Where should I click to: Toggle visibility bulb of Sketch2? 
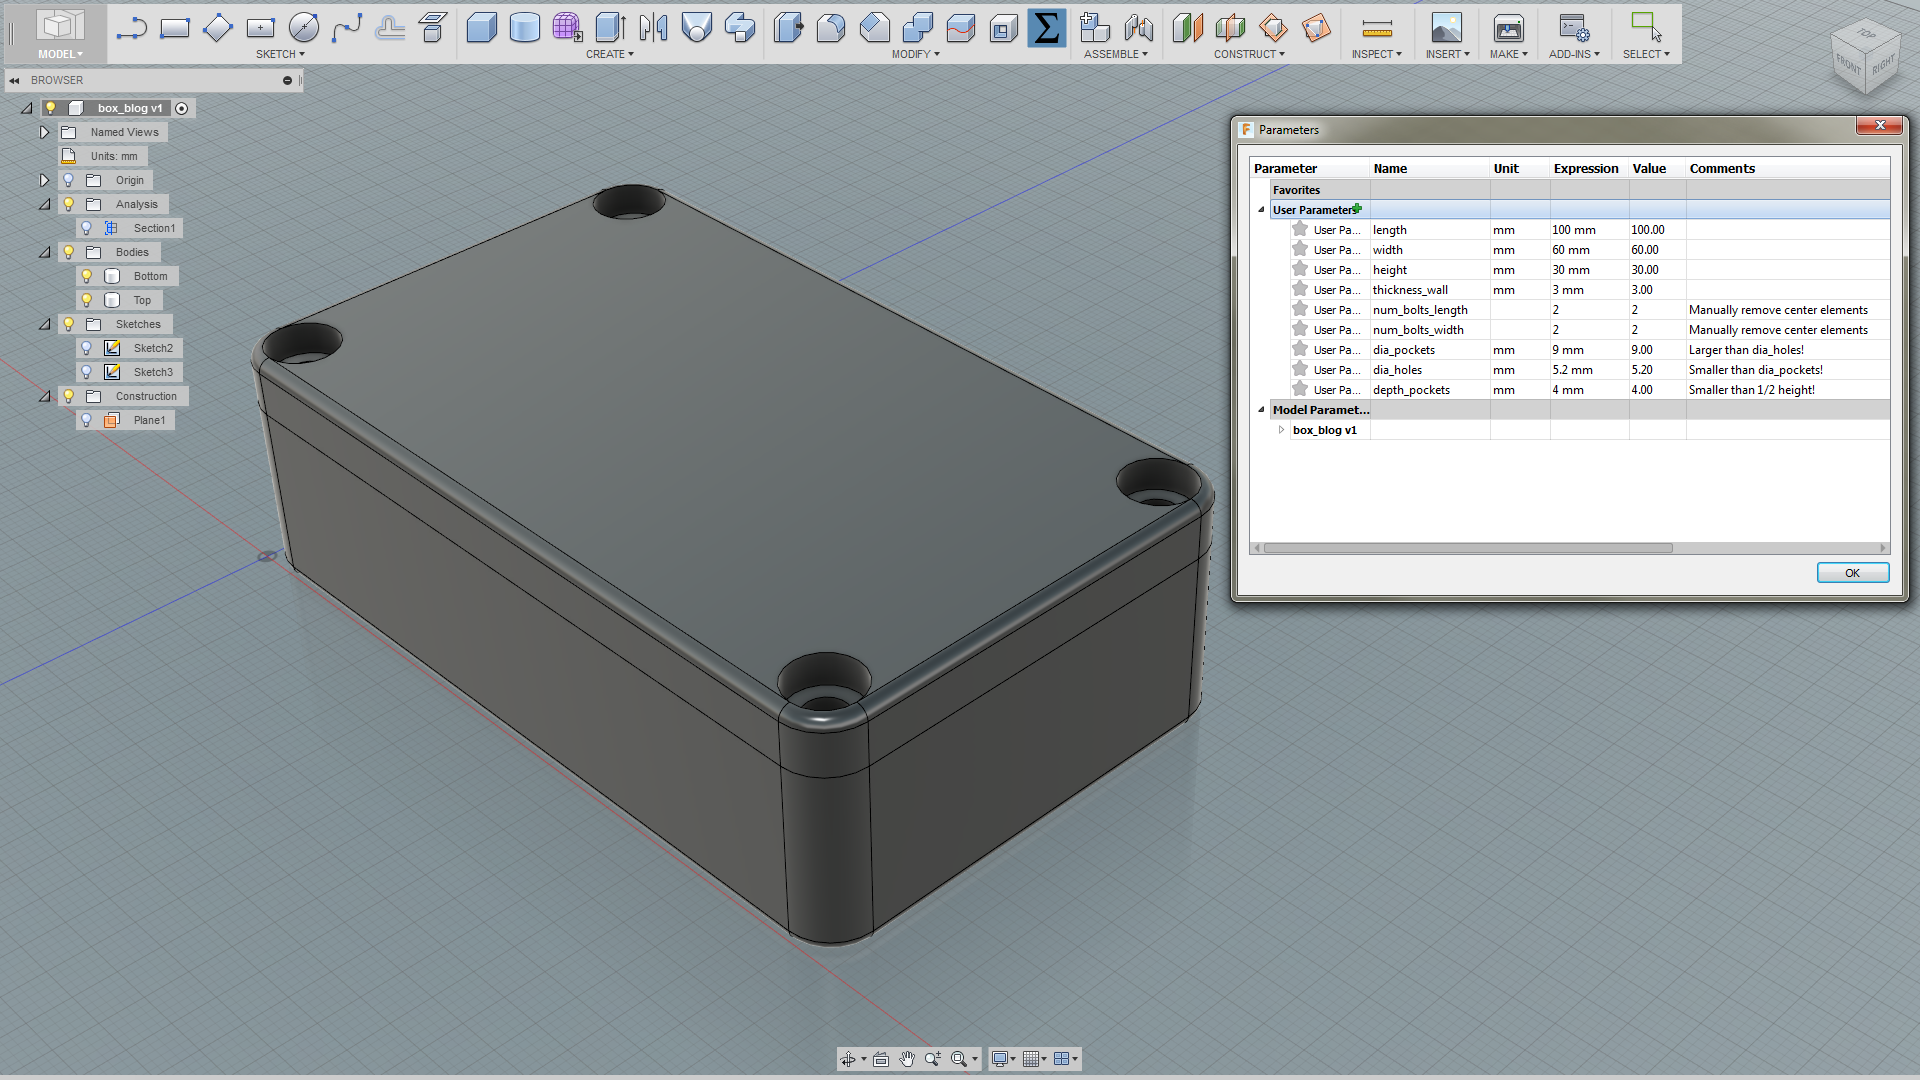pyautogui.click(x=87, y=348)
